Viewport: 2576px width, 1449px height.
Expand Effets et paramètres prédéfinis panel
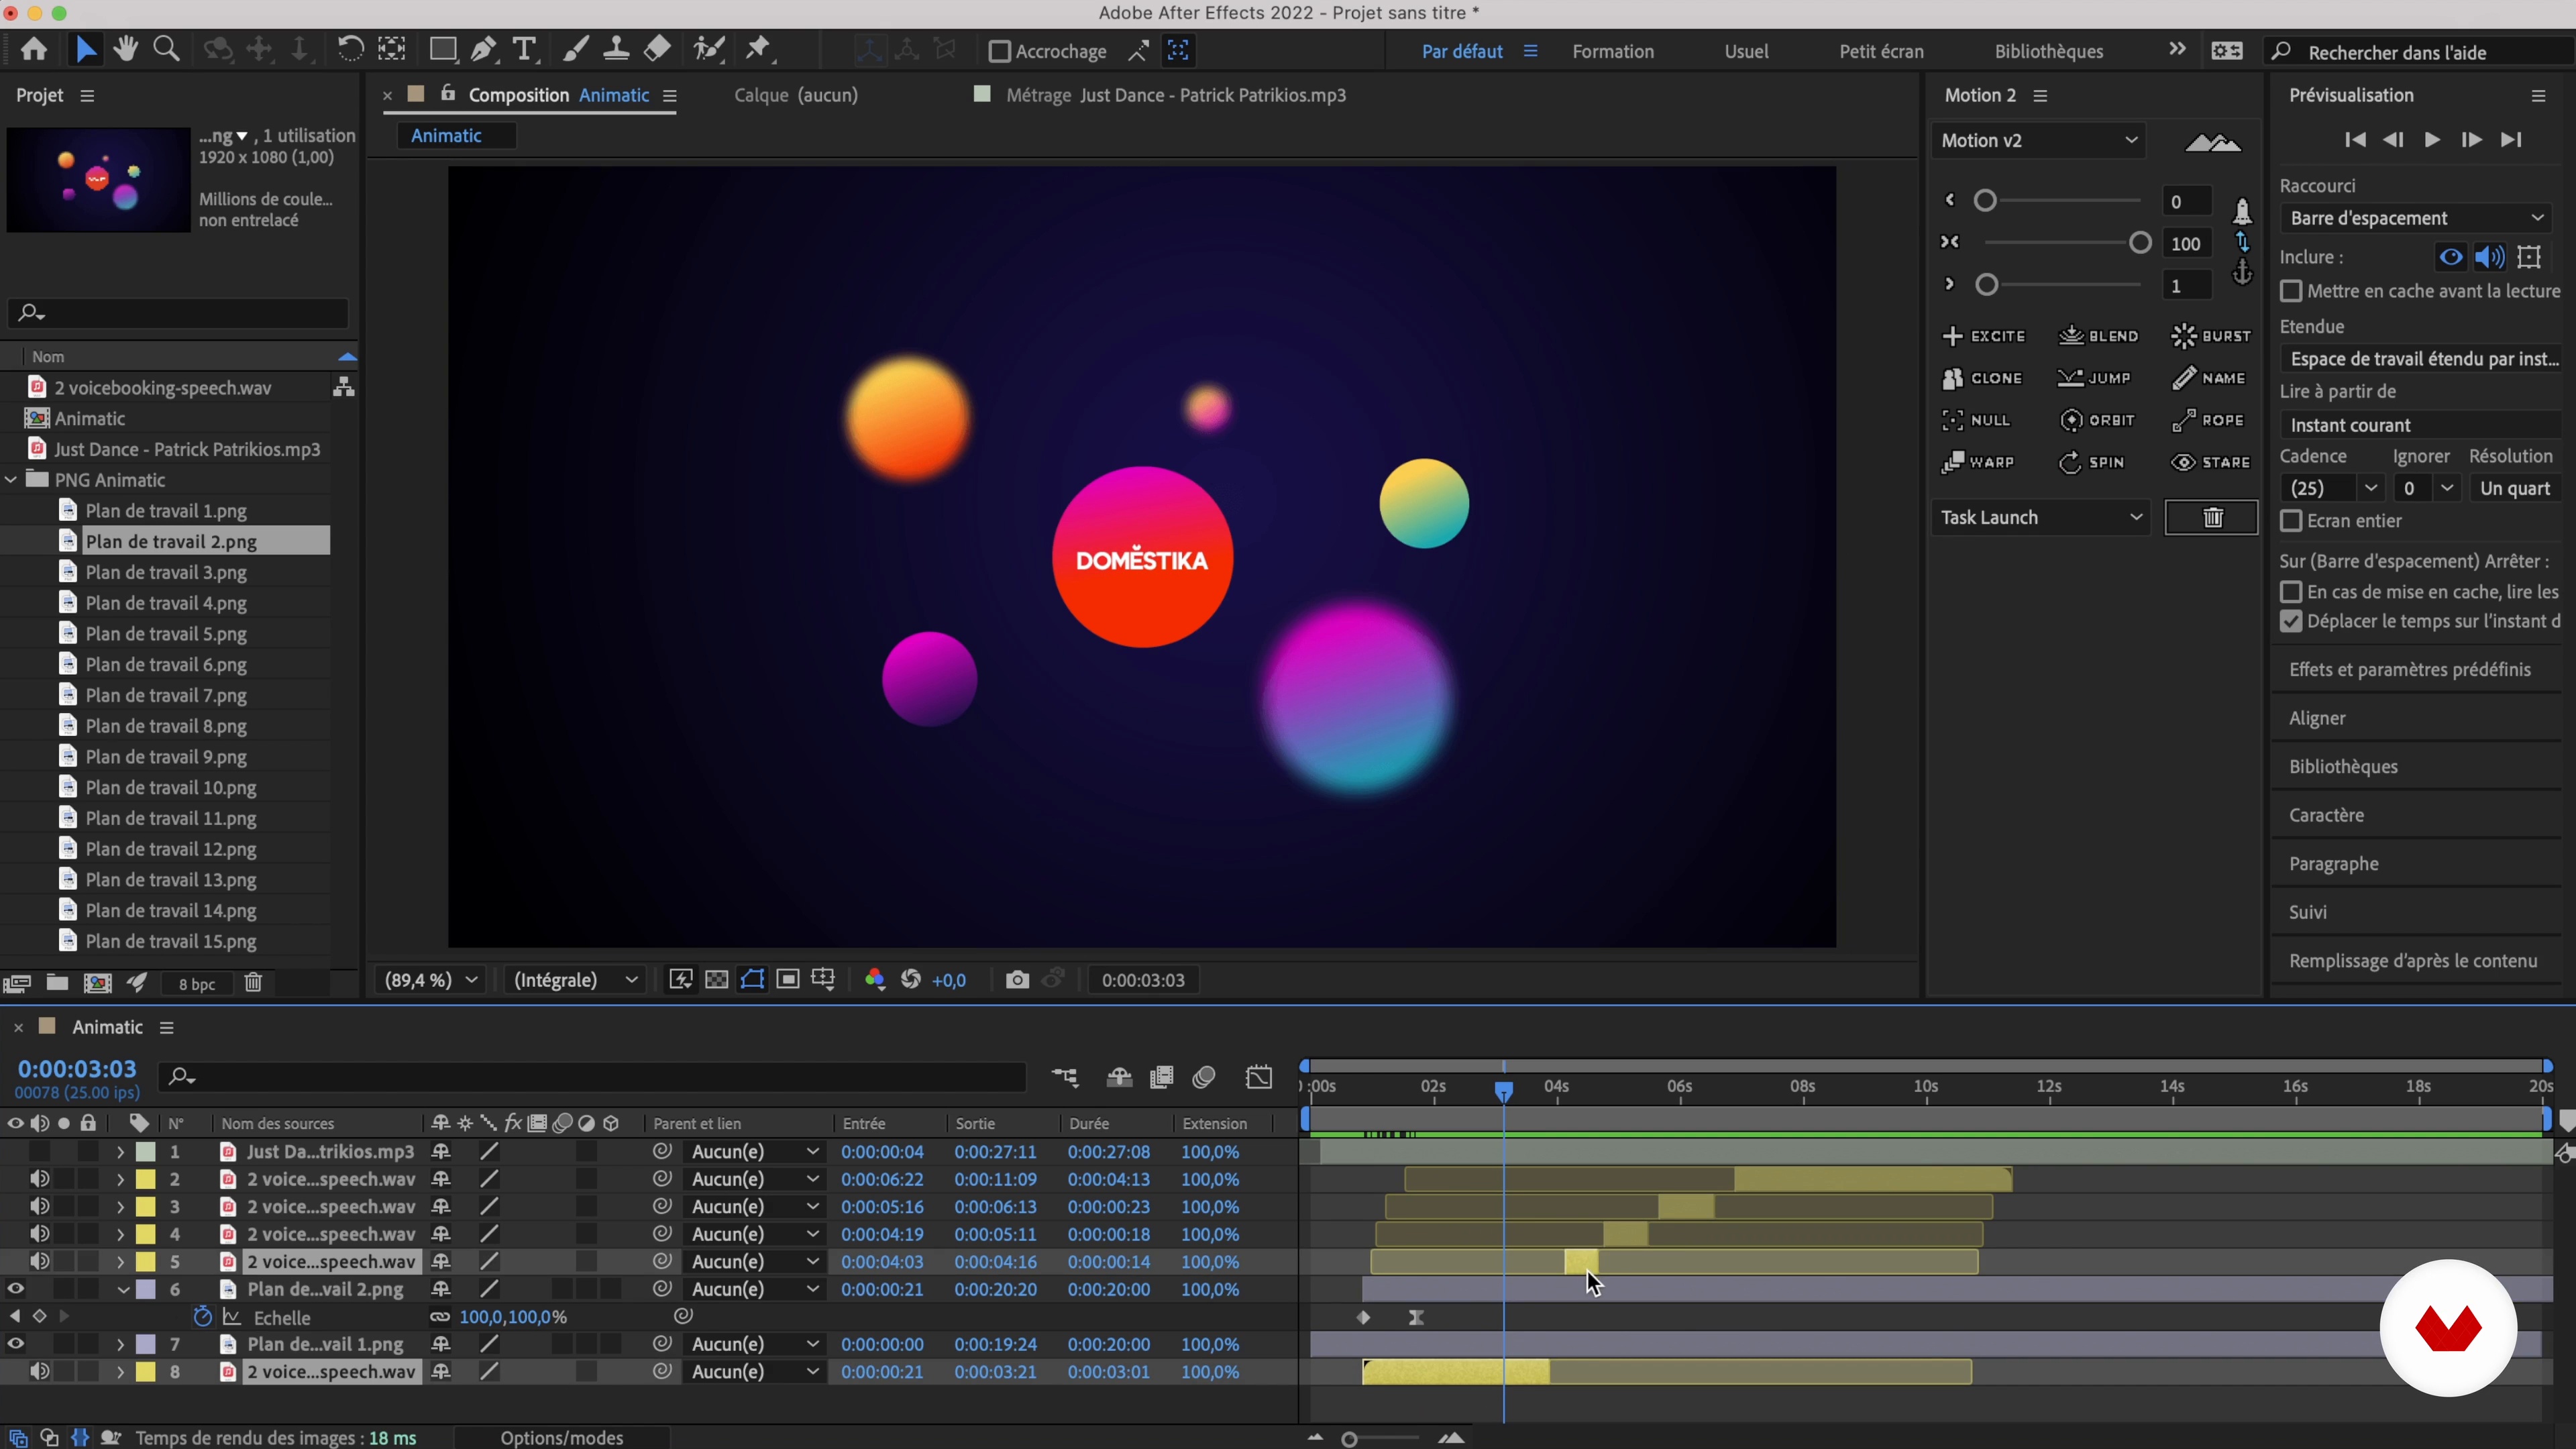click(2410, 670)
